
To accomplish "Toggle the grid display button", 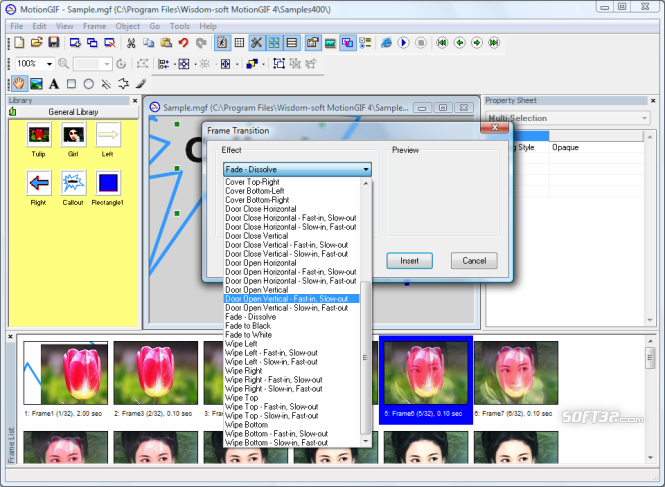I will [240, 43].
